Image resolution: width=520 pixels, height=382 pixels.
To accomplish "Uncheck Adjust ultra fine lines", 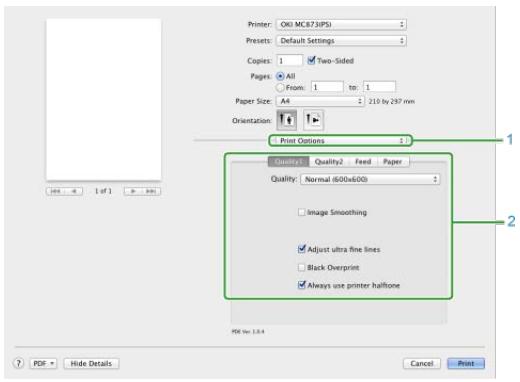I will (301, 249).
